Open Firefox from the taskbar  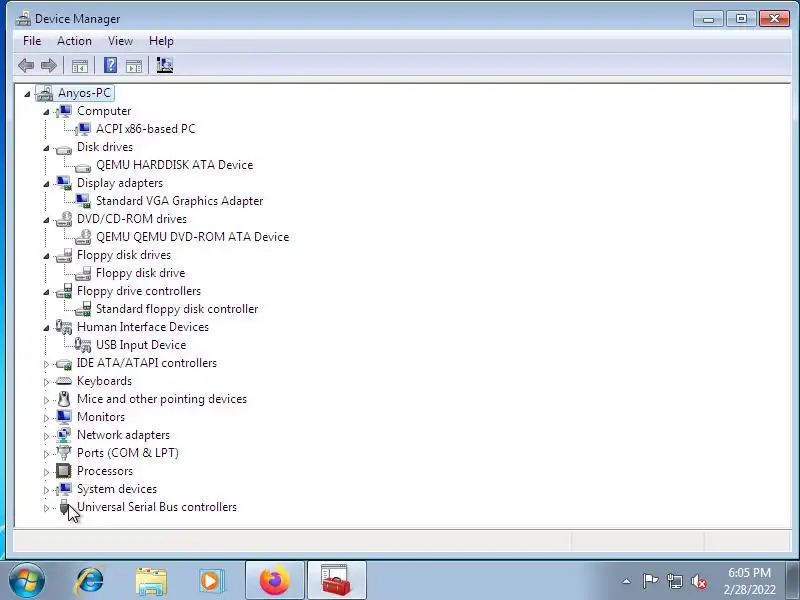point(274,581)
